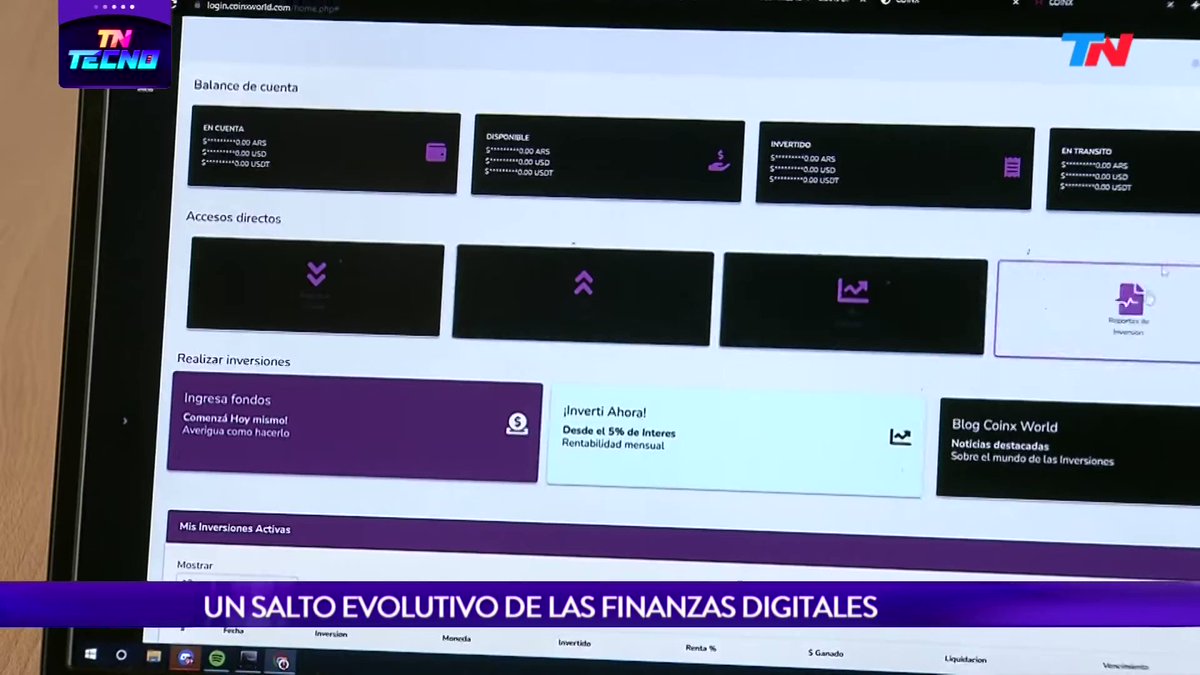The width and height of the screenshot is (1200, 675).
Task: Click the Accesos directos heading
Action: [233, 217]
